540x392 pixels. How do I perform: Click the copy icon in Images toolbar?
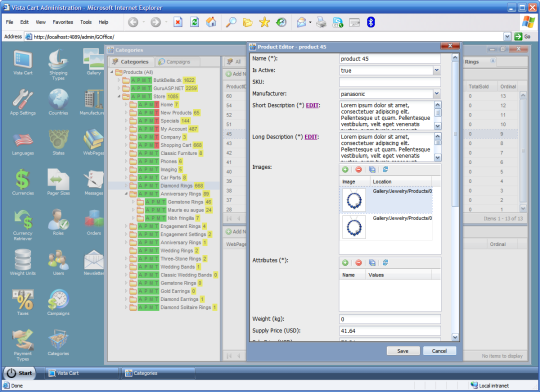372,169
